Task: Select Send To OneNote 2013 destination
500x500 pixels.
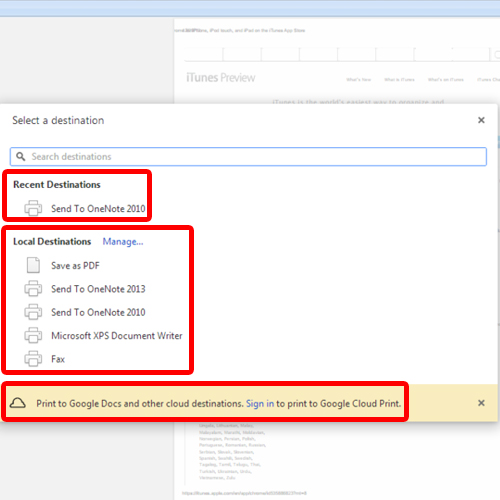Action: (x=98, y=289)
